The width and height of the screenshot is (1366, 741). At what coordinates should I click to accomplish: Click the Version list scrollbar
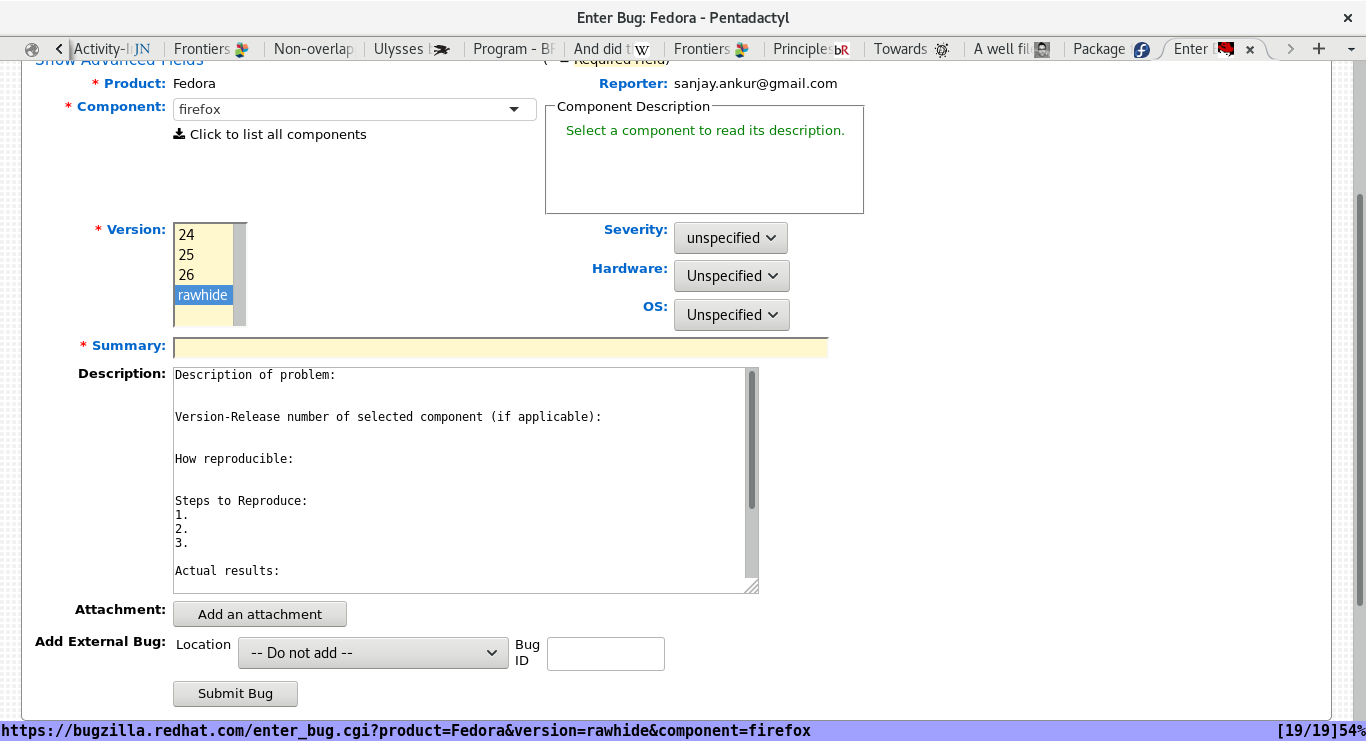pos(239,275)
